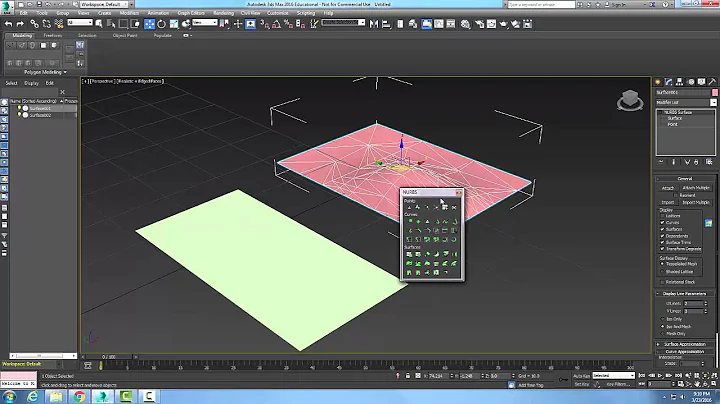Click the Align tool icon
The height and width of the screenshot is (404, 720).
pyautogui.click(x=386, y=24)
